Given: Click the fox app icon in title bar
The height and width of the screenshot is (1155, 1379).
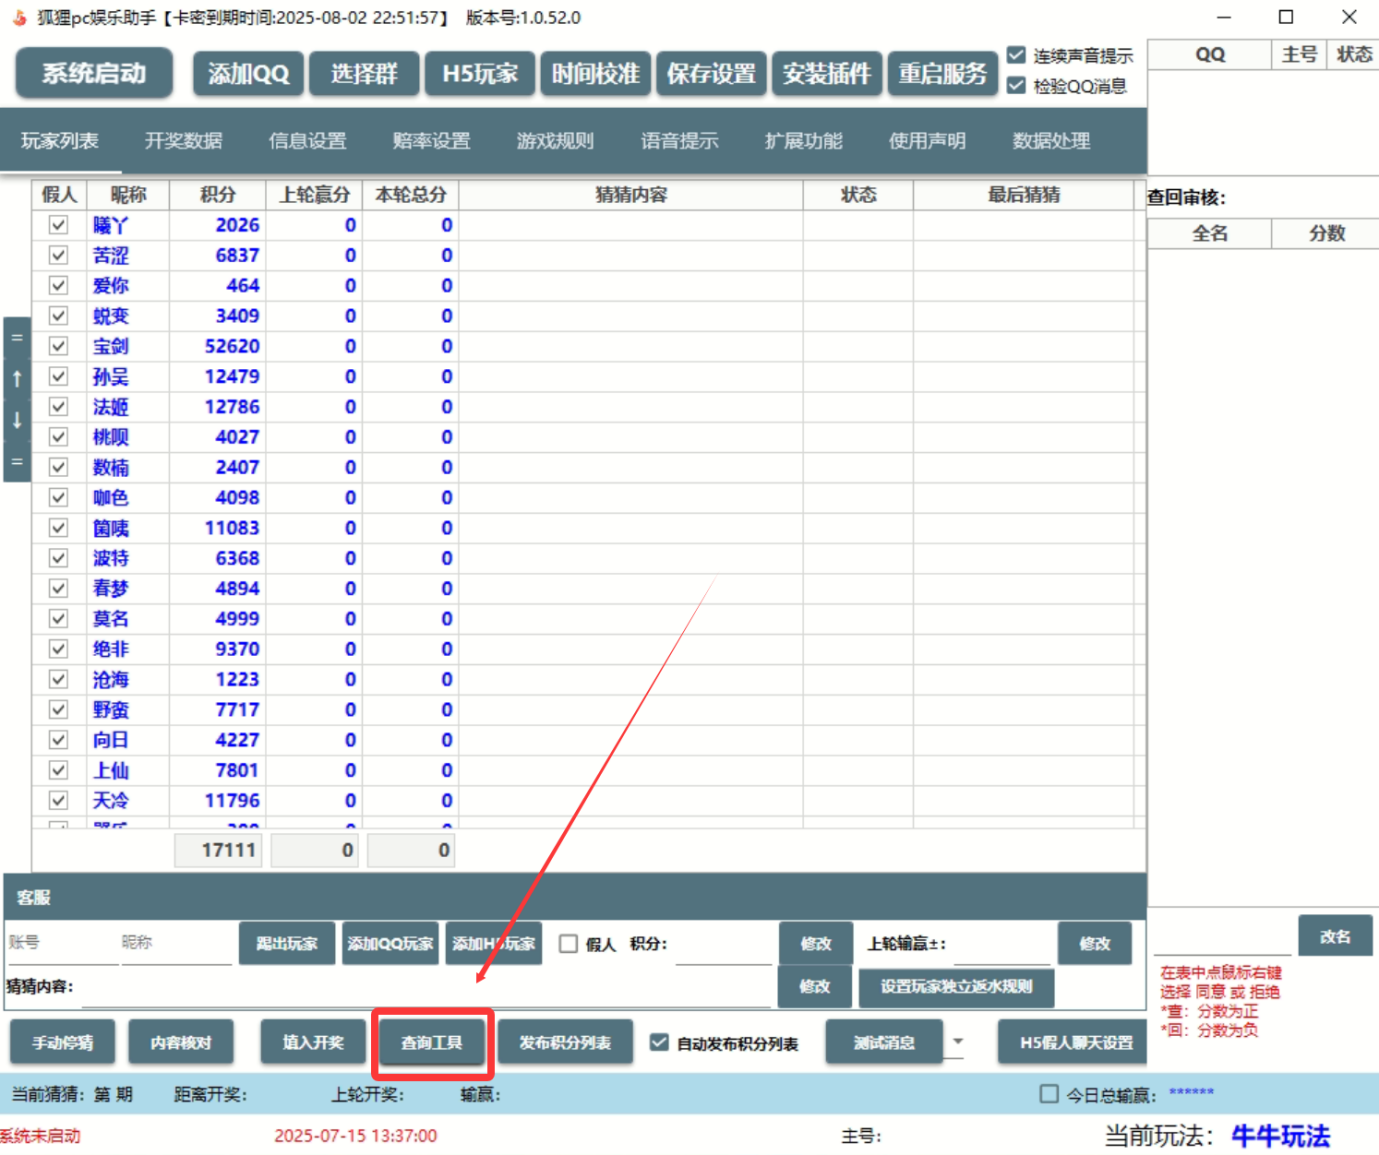Looking at the screenshot, I should [19, 18].
